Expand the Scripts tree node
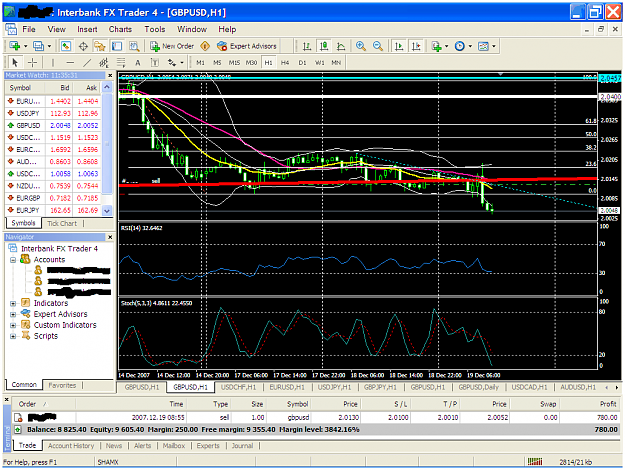This screenshot has height=470, width=625. pos(13,336)
